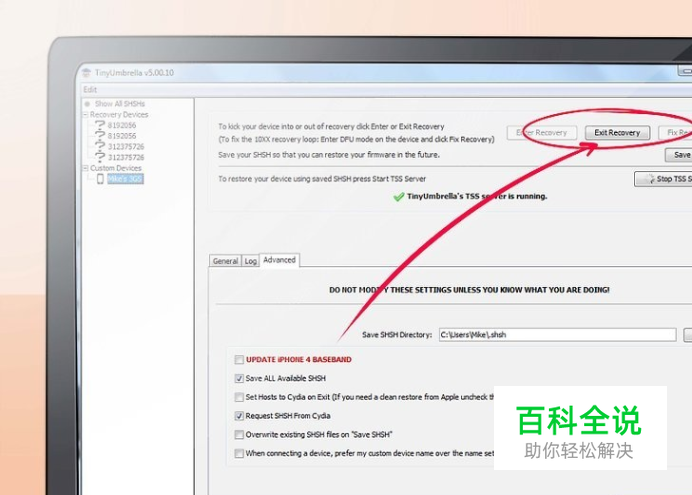Switch to the Advanced tab
Screen dimensions: 692x495
(x=279, y=260)
